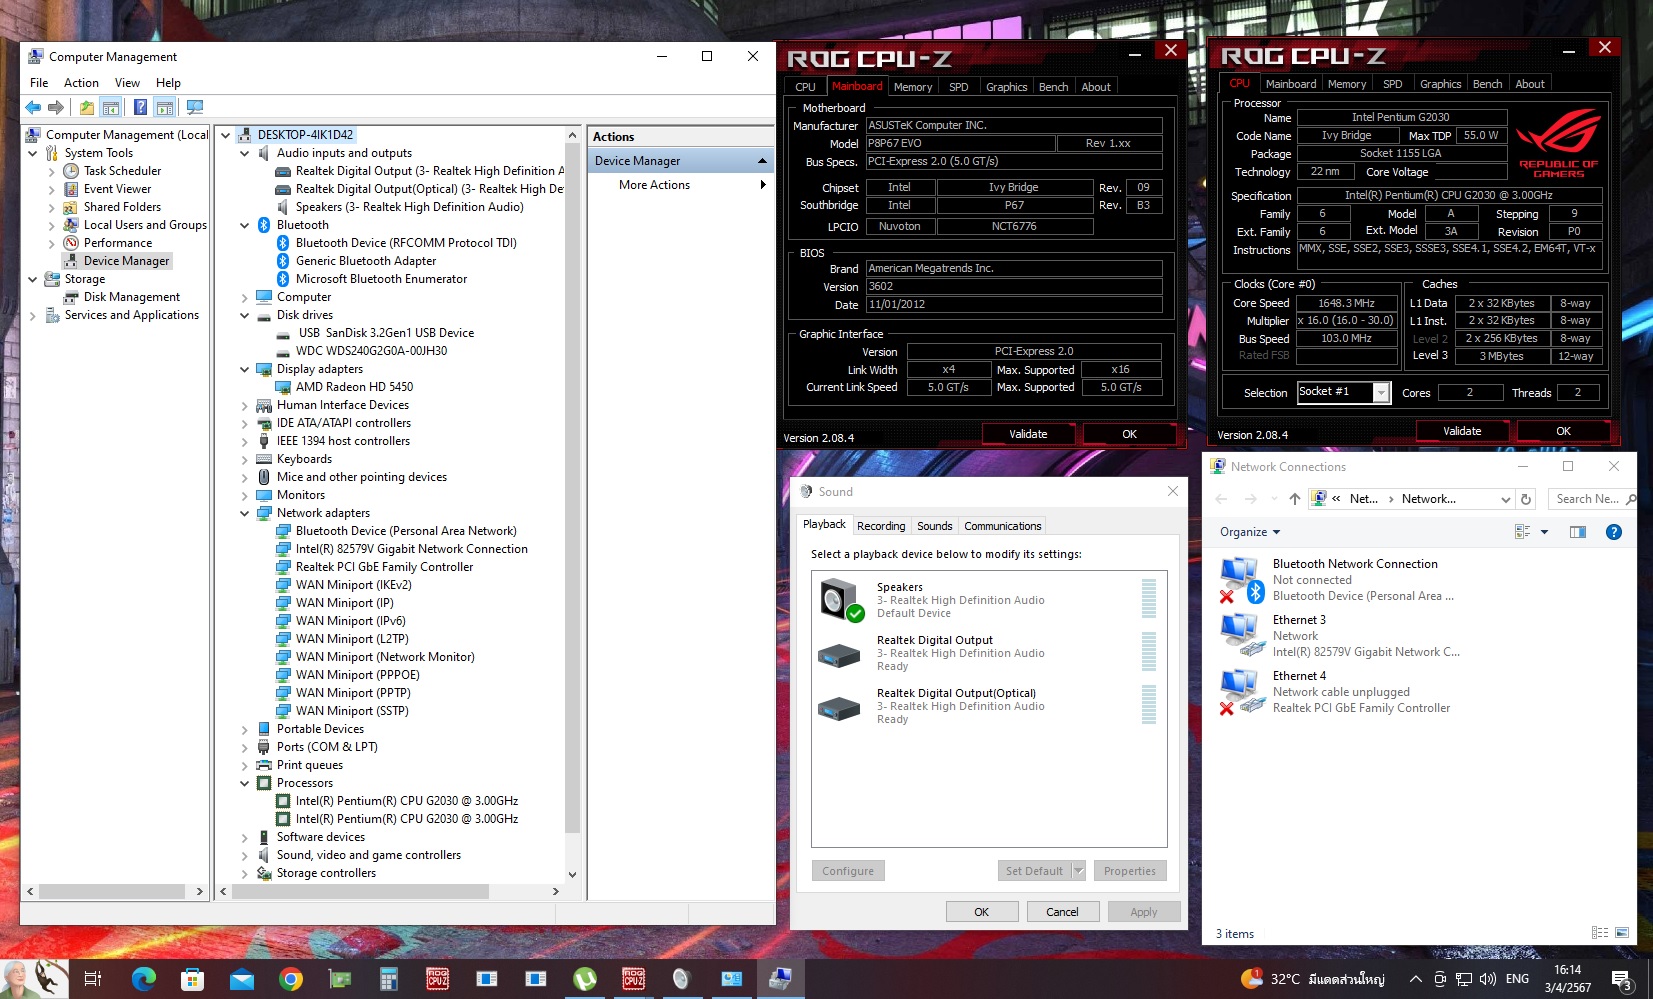Image resolution: width=1653 pixels, height=999 pixels.
Task: Click the Up one level folder icon
Action: point(87,107)
